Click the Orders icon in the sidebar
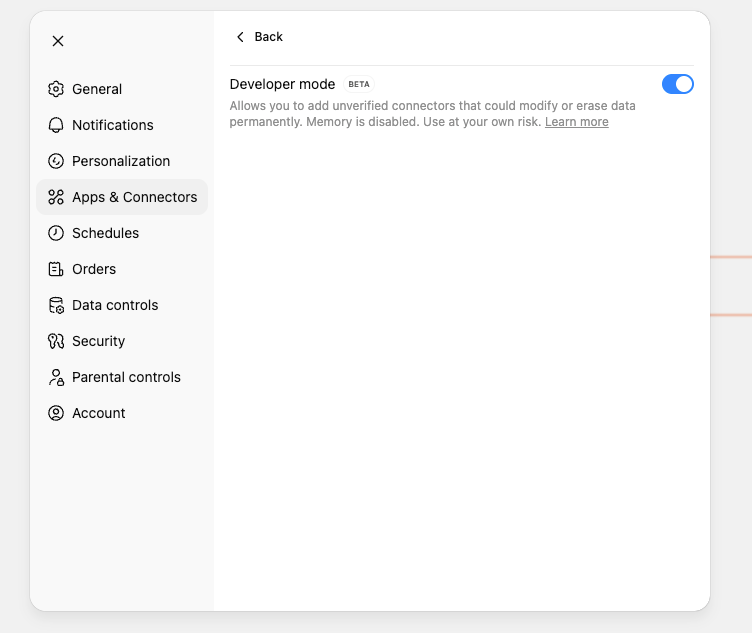 (56, 269)
